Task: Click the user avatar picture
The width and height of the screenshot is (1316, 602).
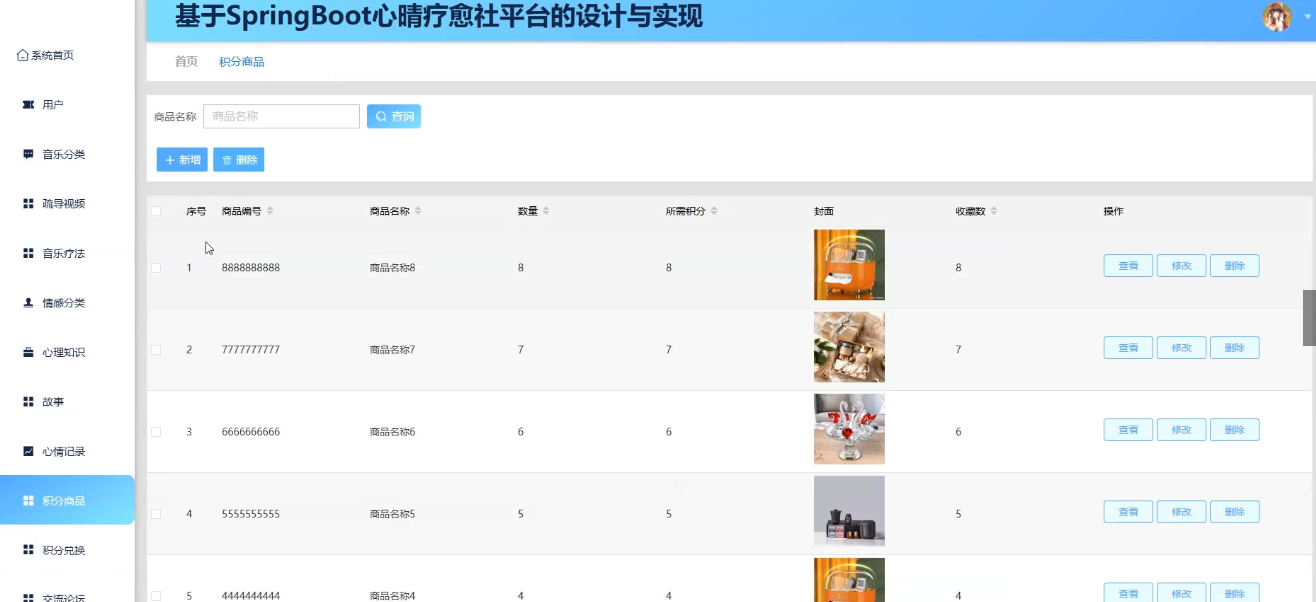Action: click(1278, 17)
